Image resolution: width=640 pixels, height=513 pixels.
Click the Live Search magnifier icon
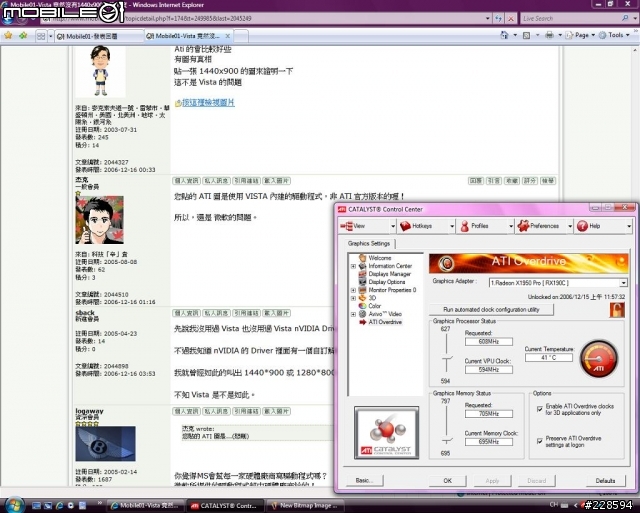click(625, 18)
